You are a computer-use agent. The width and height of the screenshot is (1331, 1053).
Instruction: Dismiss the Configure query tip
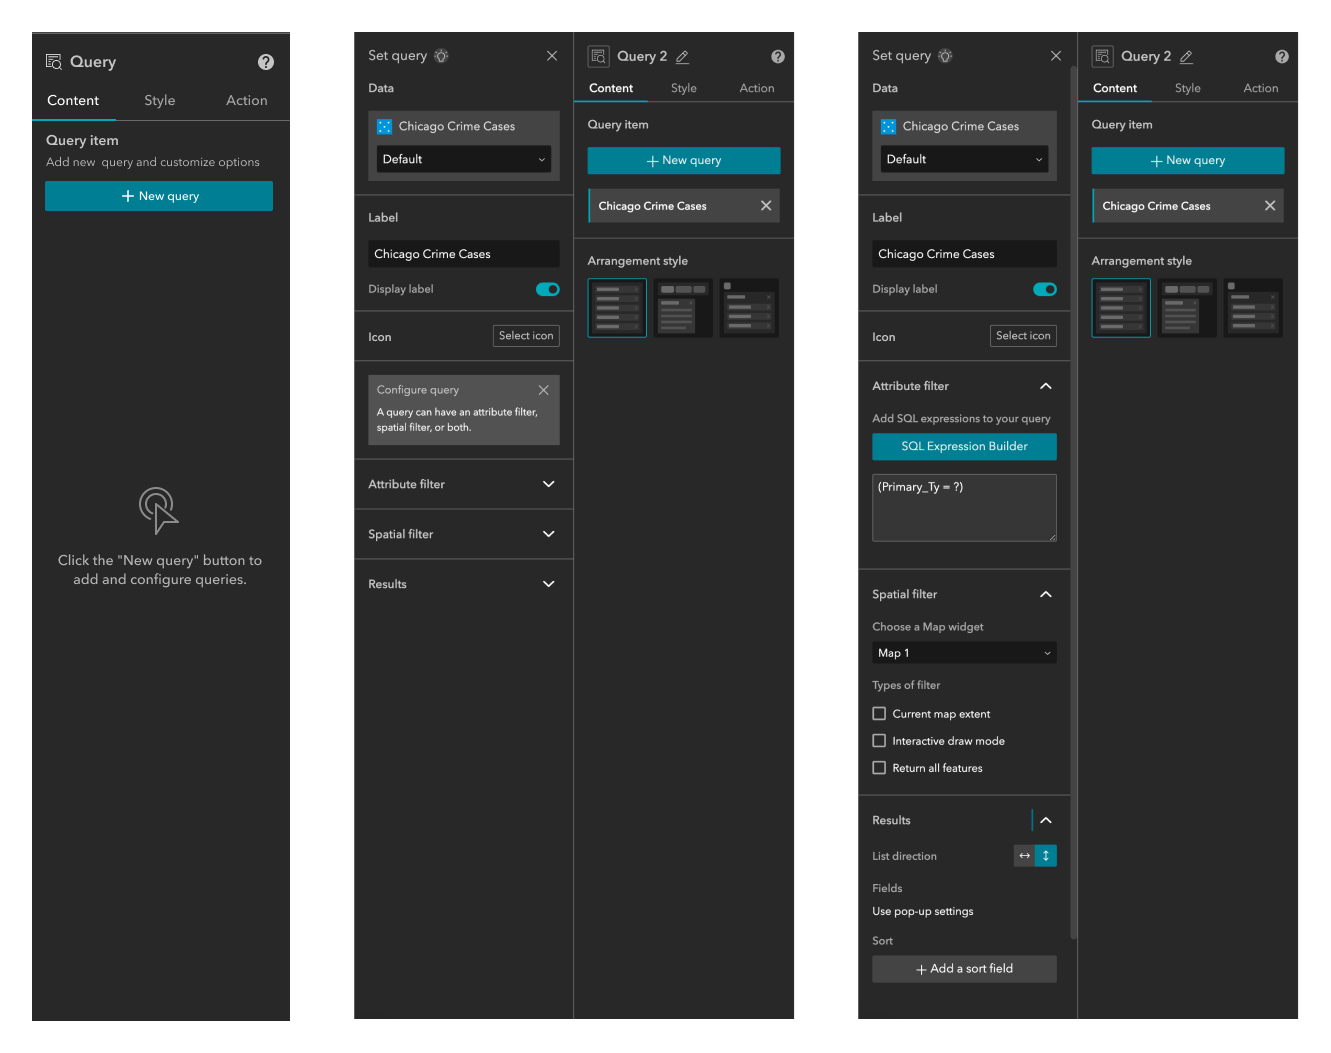click(x=543, y=390)
